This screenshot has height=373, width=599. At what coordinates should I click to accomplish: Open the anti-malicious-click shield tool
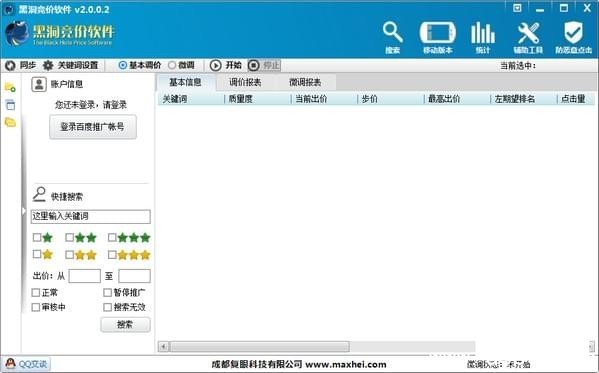pos(573,37)
